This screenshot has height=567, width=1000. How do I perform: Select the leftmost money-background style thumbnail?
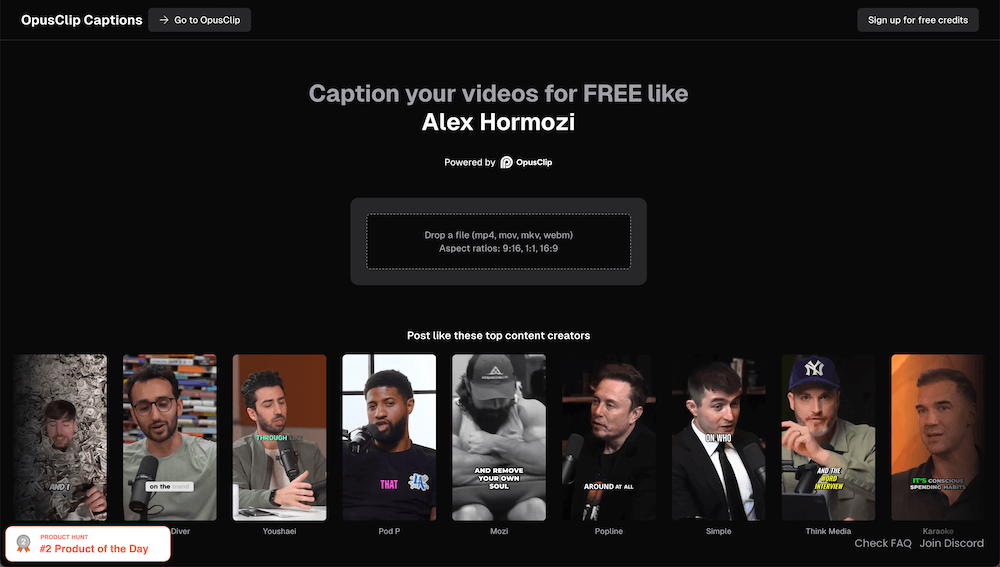coord(60,438)
